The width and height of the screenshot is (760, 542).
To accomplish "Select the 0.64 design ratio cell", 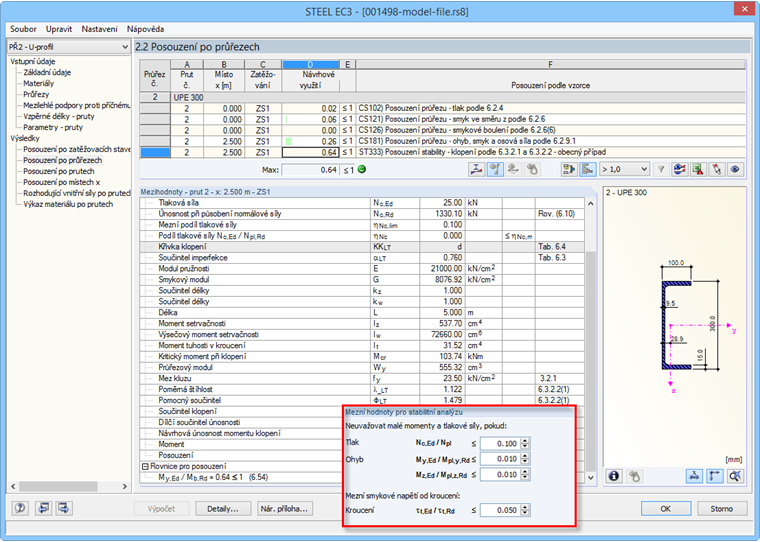I will click(x=311, y=152).
